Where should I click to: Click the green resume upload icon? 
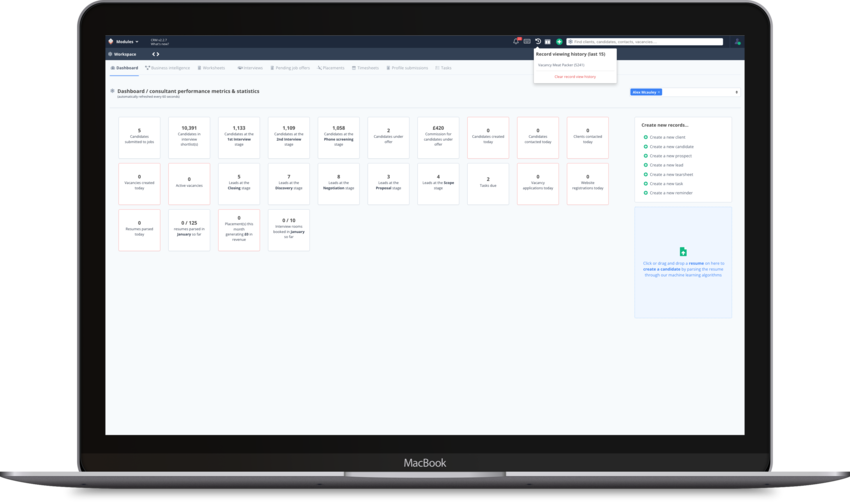click(683, 252)
